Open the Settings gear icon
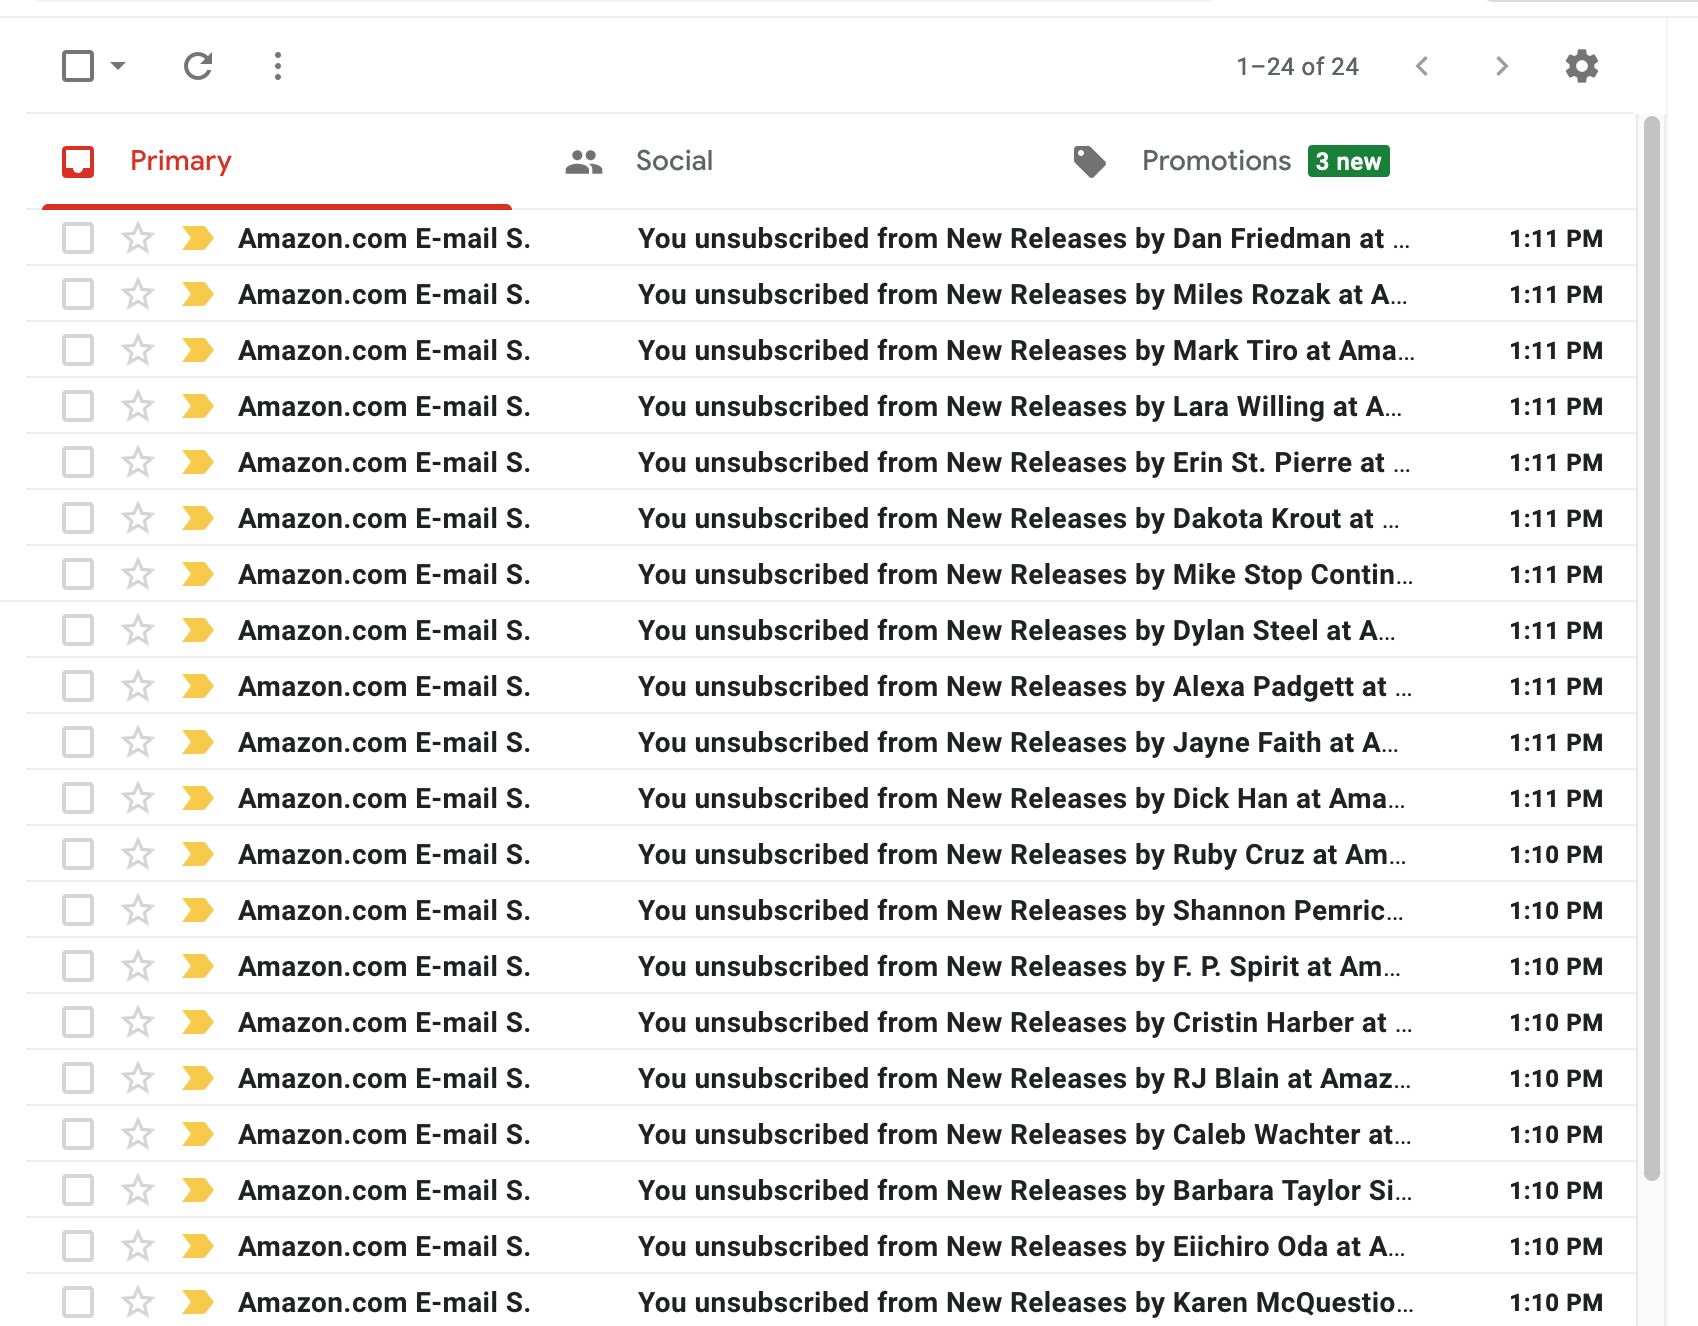Viewport: 1698px width, 1326px height. point(1581,66)
